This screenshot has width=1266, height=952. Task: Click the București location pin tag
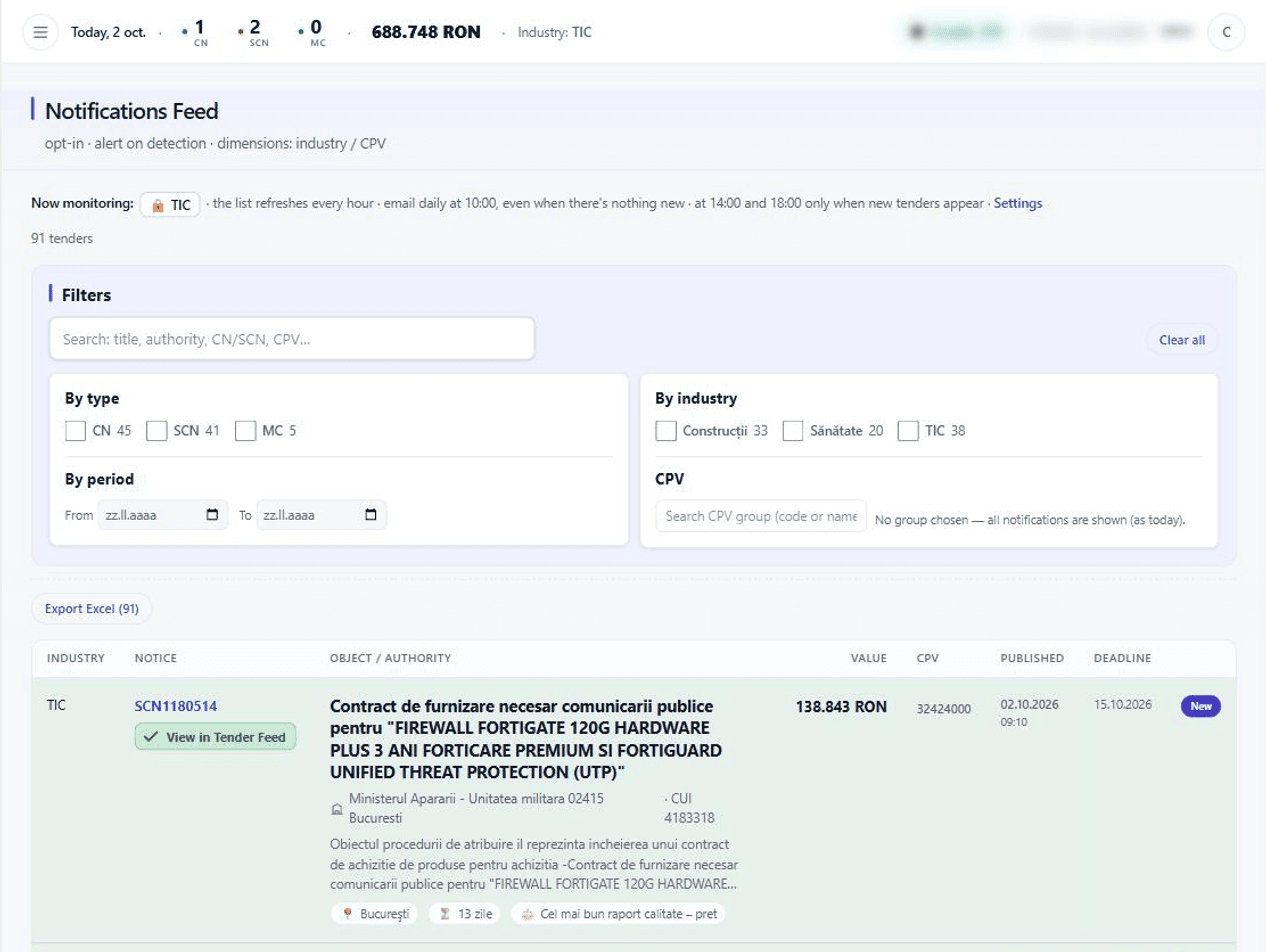[376, 914]
